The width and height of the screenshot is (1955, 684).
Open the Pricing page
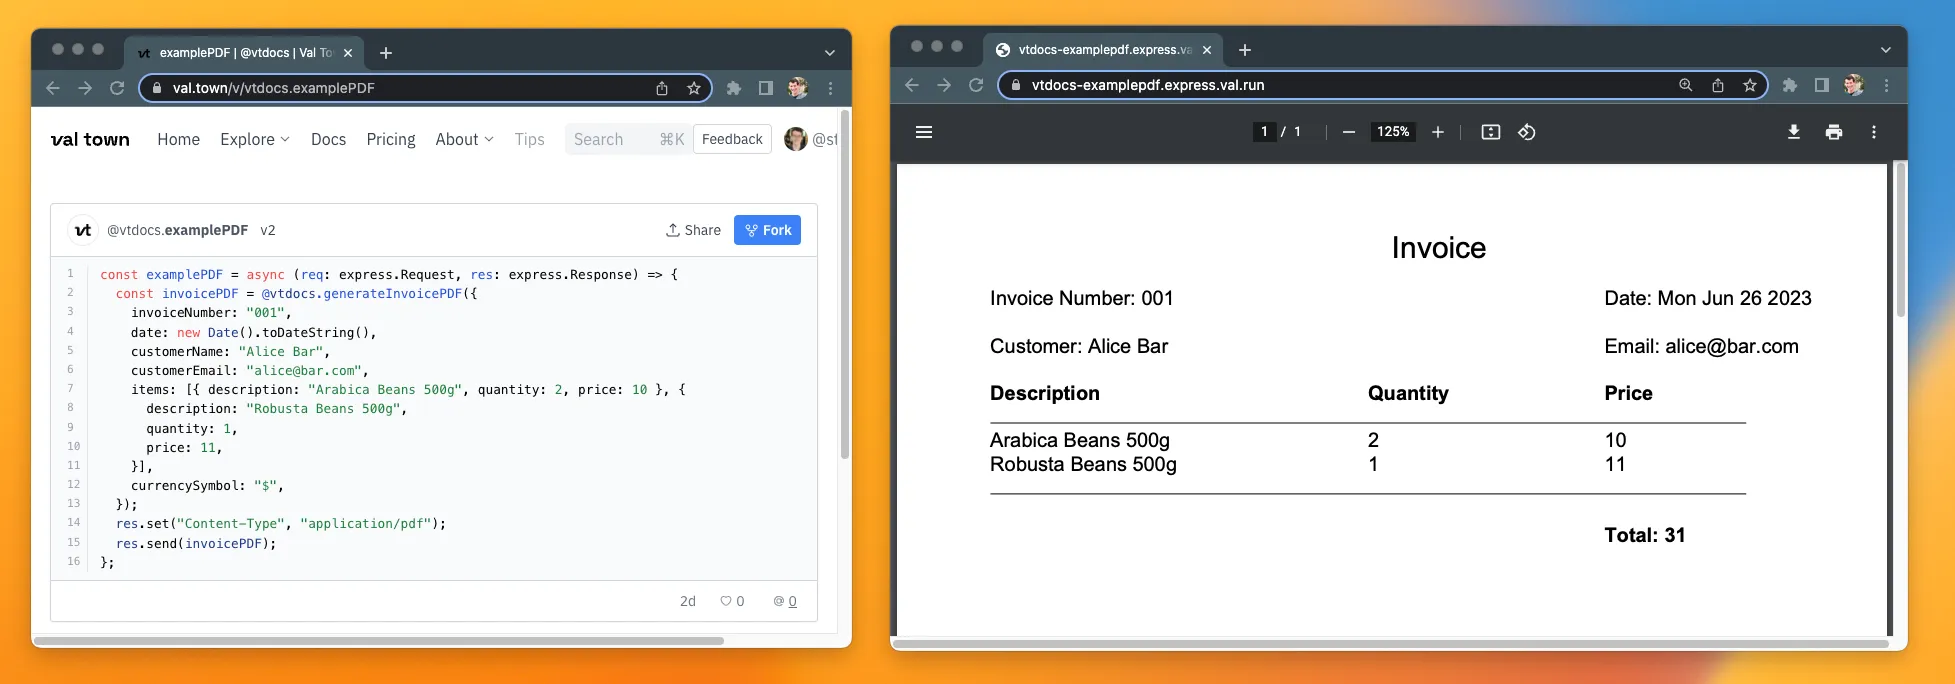391,139
